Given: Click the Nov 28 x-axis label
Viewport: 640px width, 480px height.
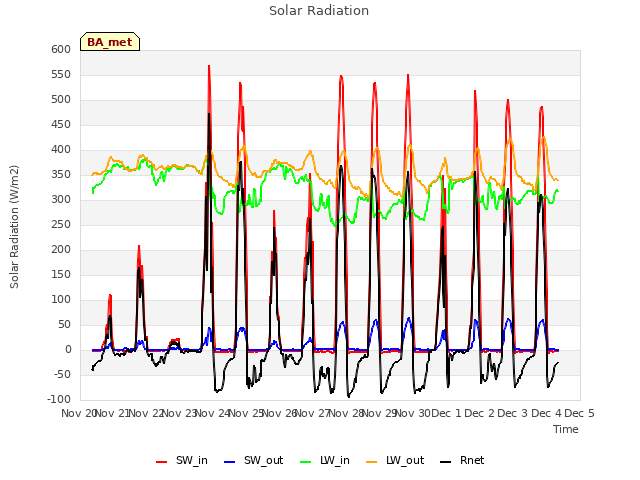Looking at the screenshot, I should 346,413.
